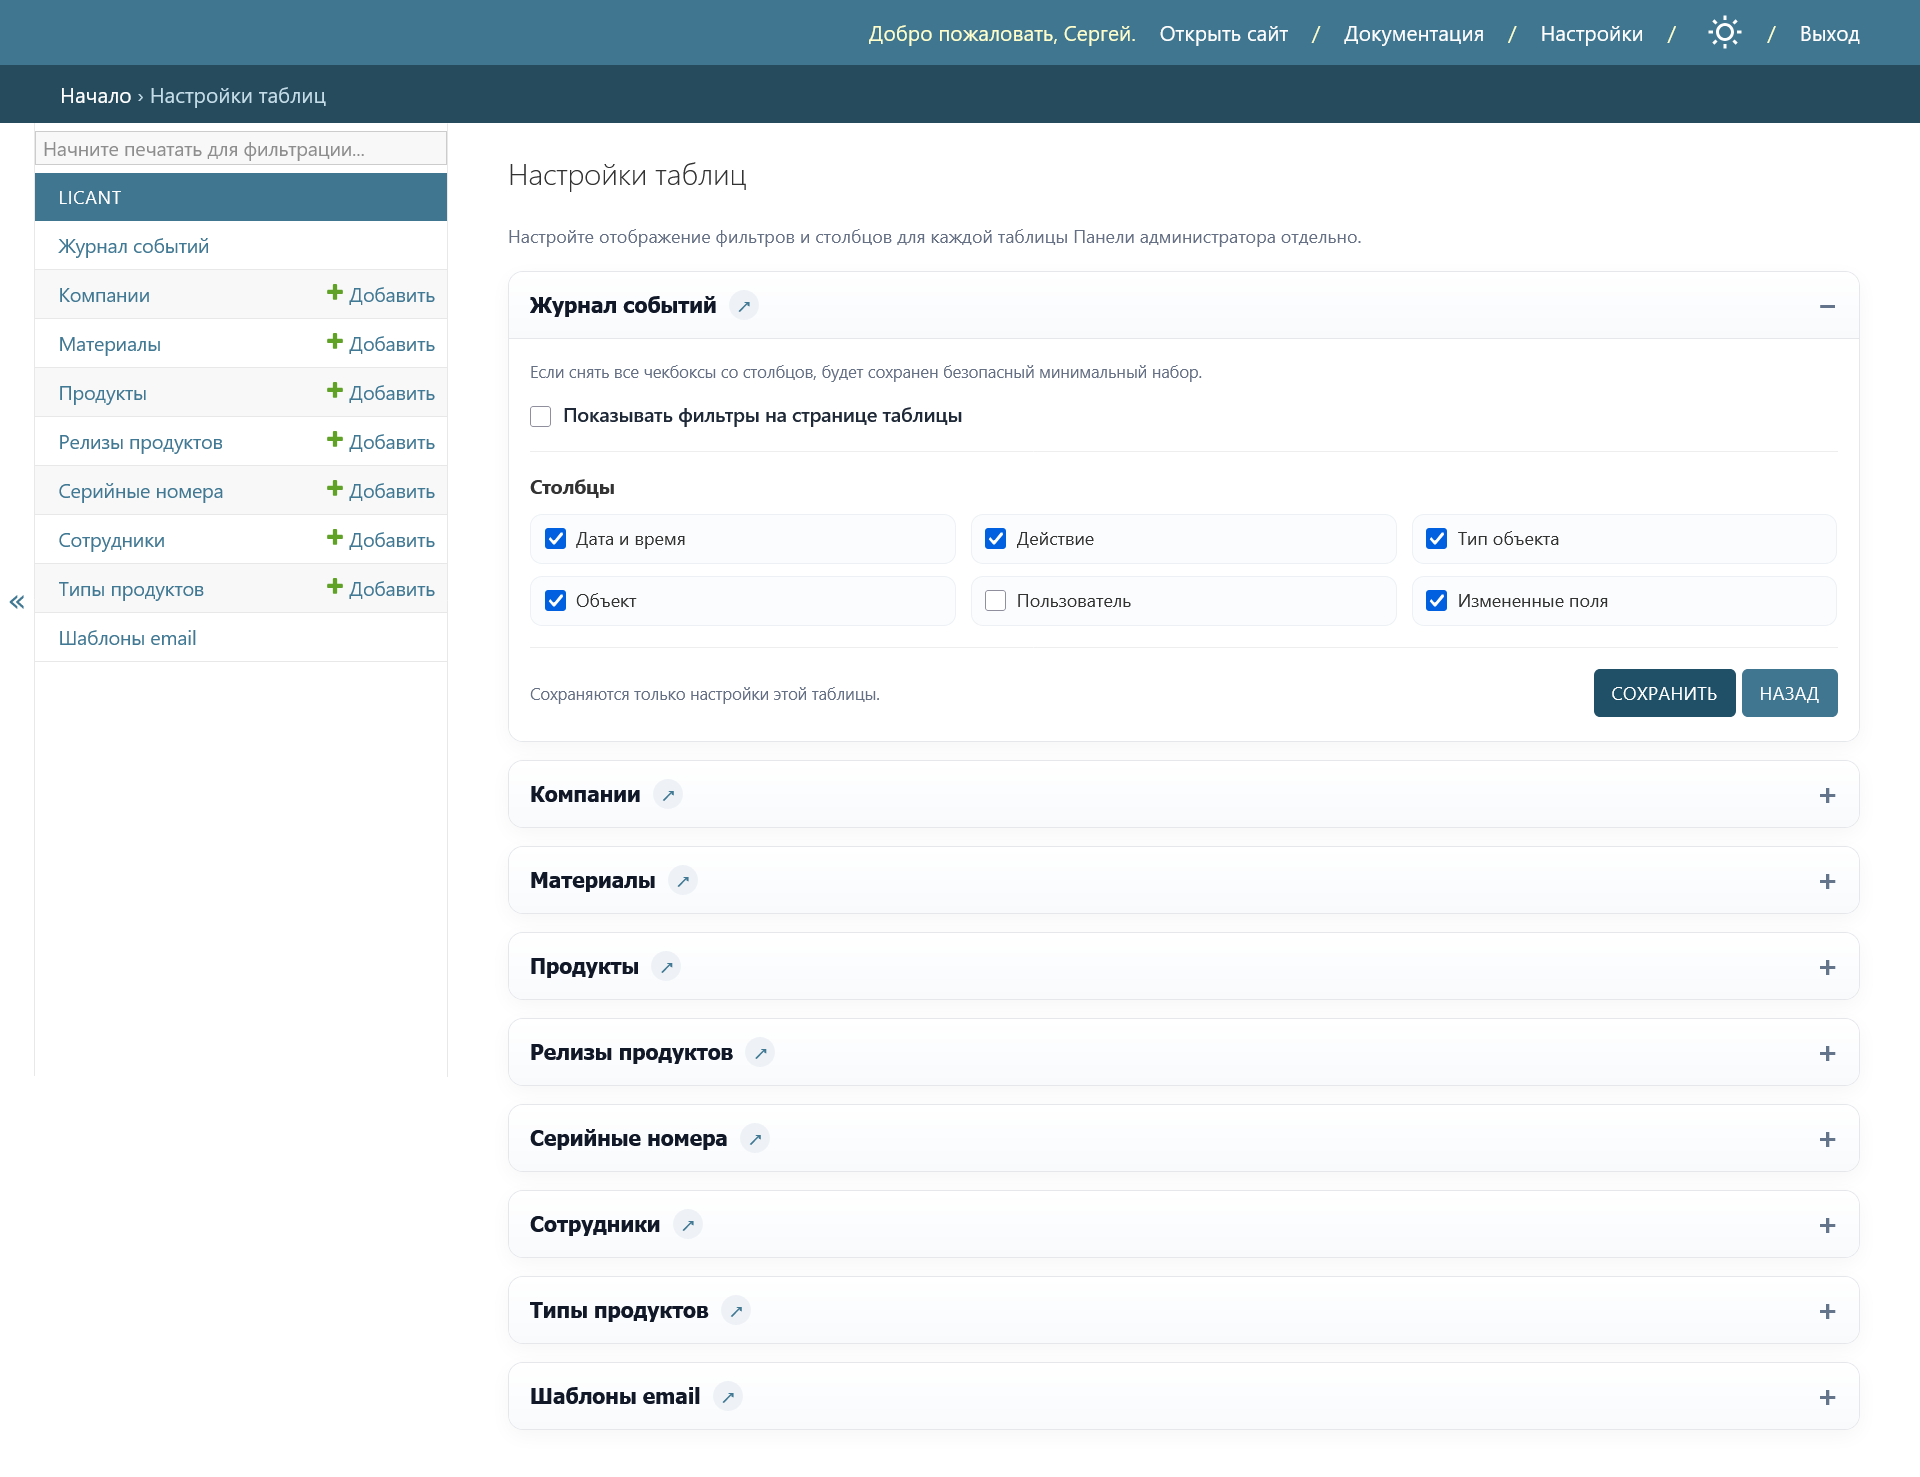Check the Пользователь column checkbox

(x=996, y=600)
